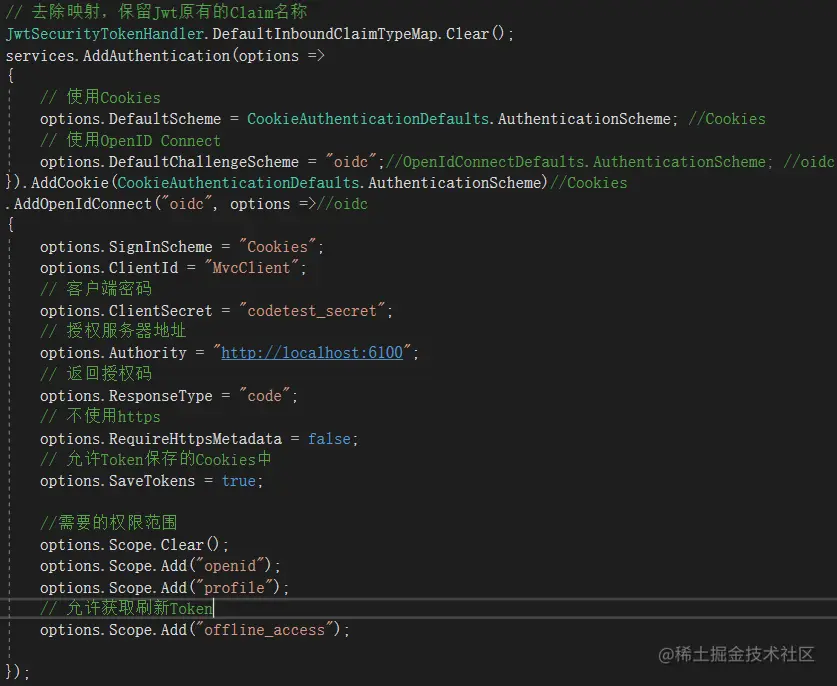This screenshot has height=686, width=837.
Task: Click the '// 允许Token保存的Cookies中' comment
Action: point(155,460)
